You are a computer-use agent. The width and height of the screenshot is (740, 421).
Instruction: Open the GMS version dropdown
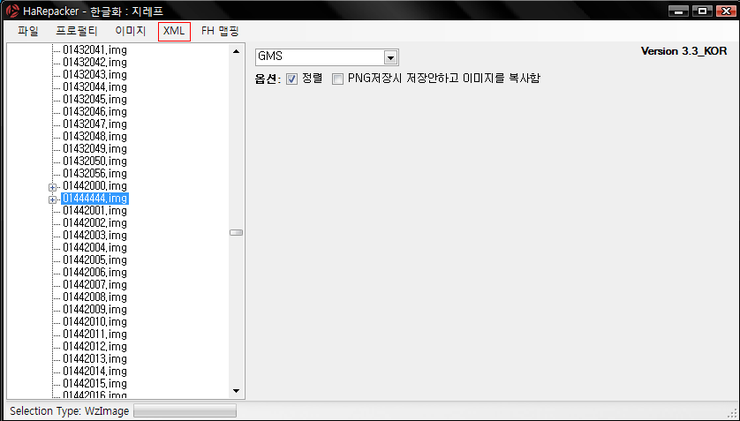click(x=390, y=58)
